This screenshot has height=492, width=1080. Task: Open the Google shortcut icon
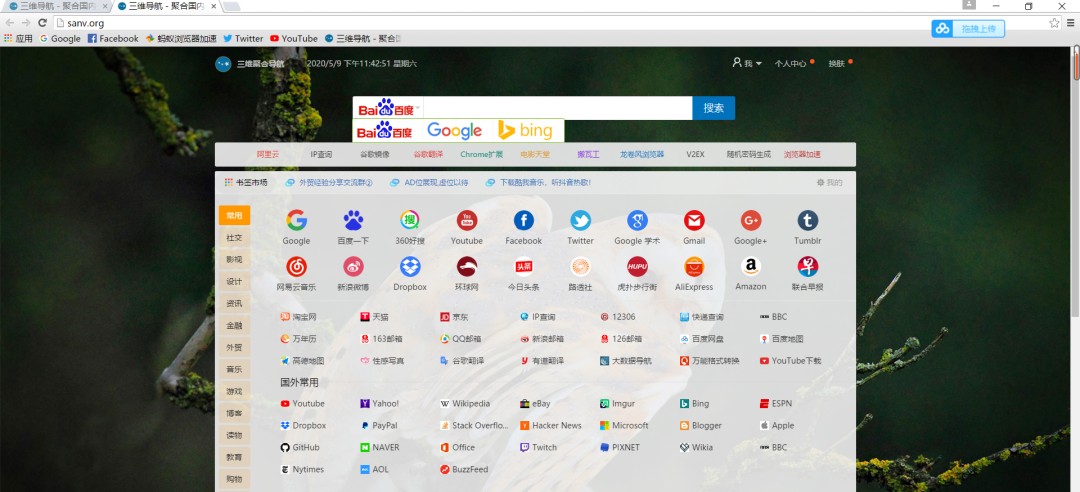point(296,221)
